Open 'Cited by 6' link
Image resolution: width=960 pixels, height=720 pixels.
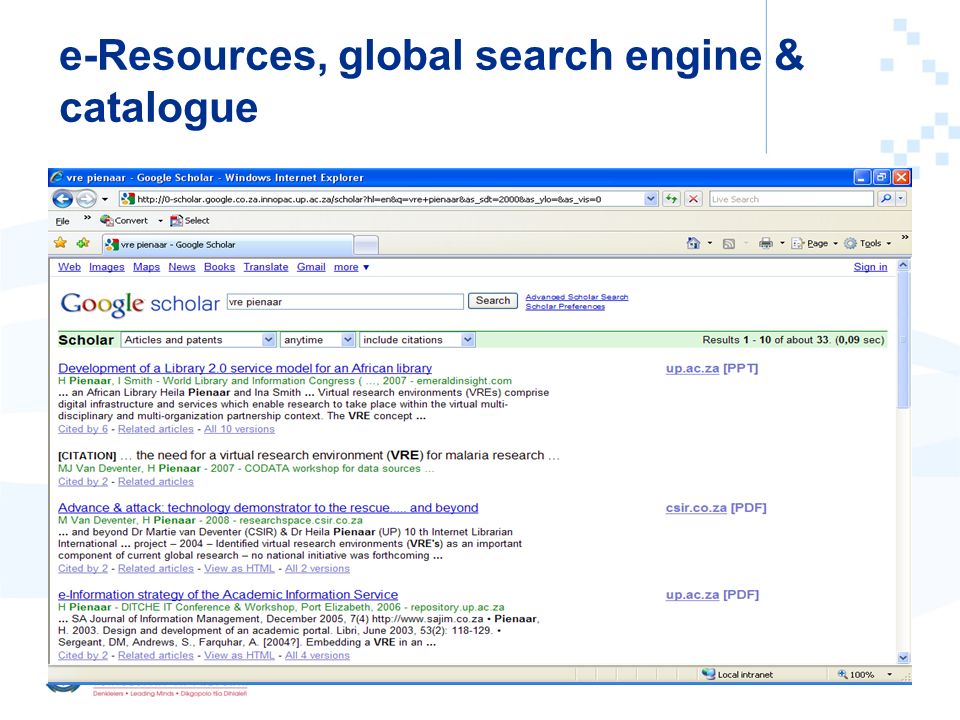[83, 429]
